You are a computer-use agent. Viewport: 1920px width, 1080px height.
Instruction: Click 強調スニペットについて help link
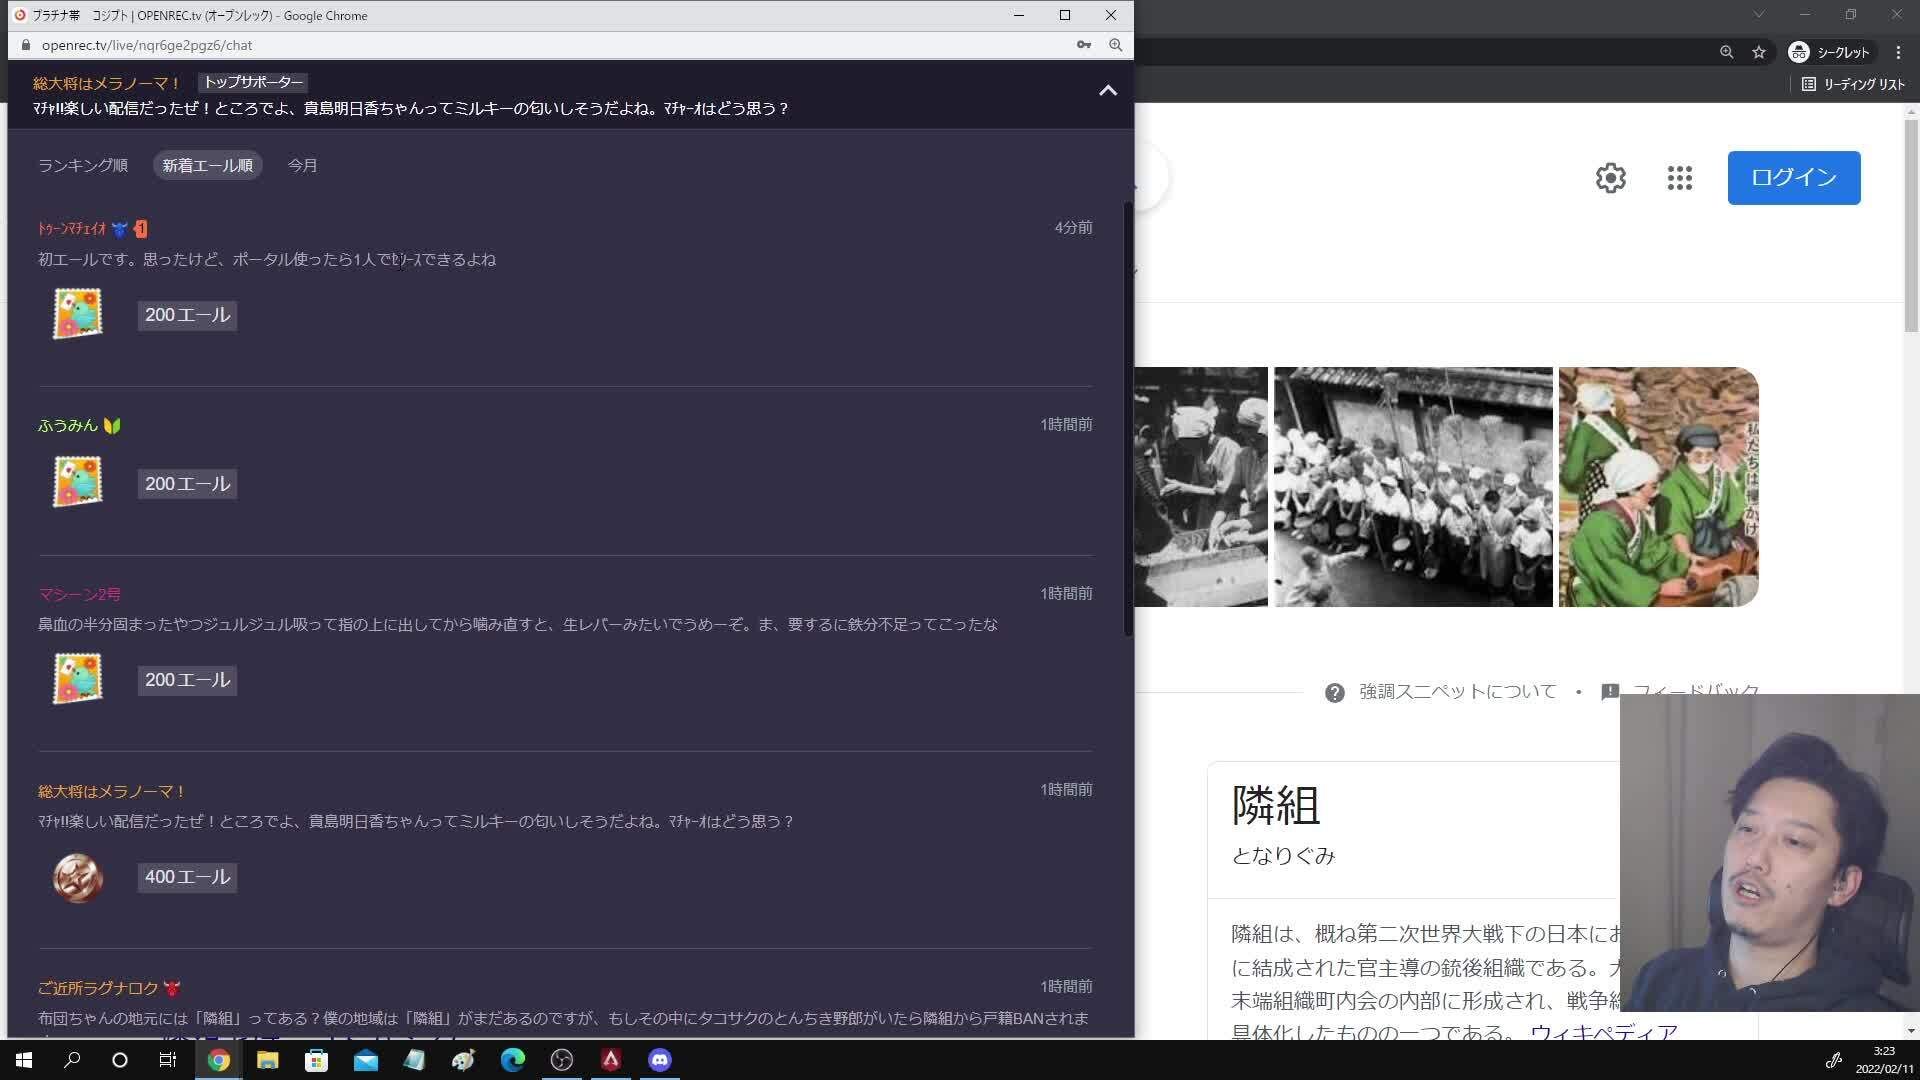[x=1457, y=691]
